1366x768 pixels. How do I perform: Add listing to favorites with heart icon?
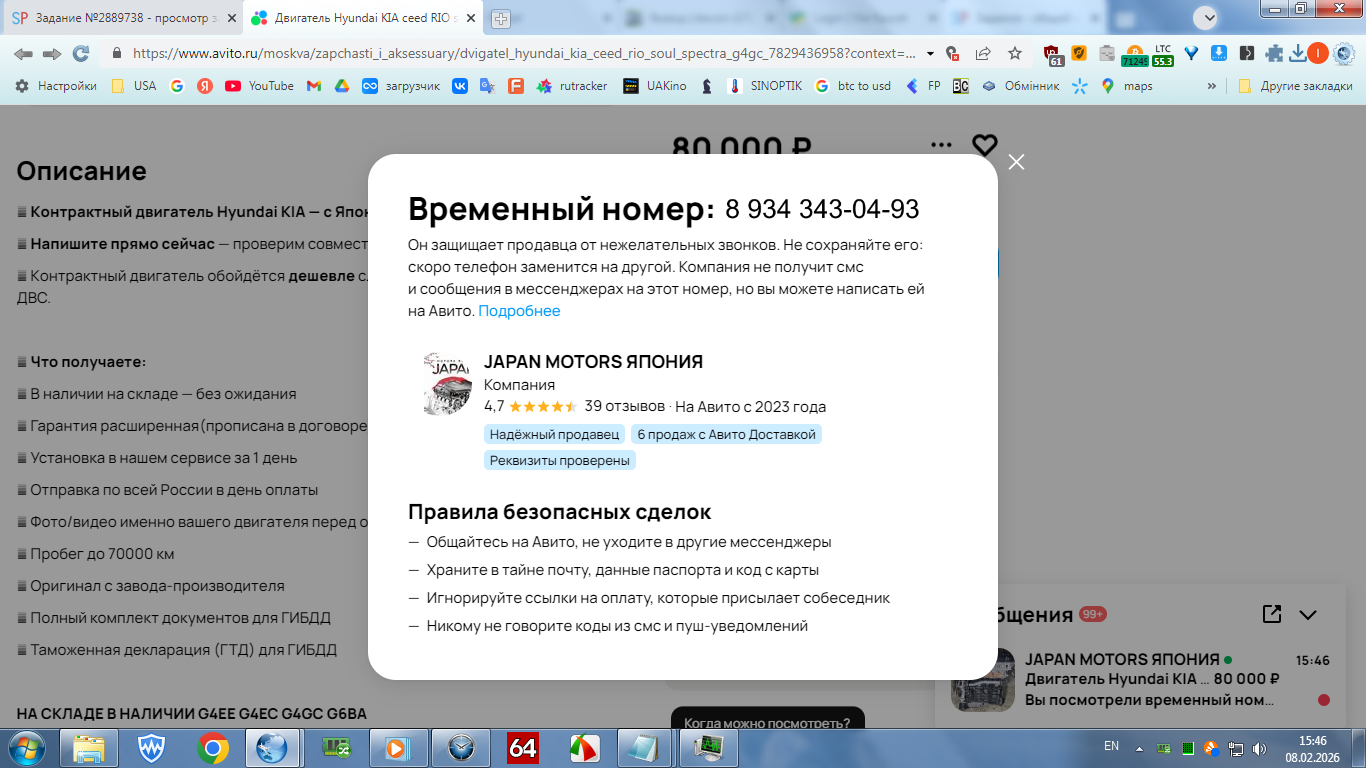(x=985, y=146)
